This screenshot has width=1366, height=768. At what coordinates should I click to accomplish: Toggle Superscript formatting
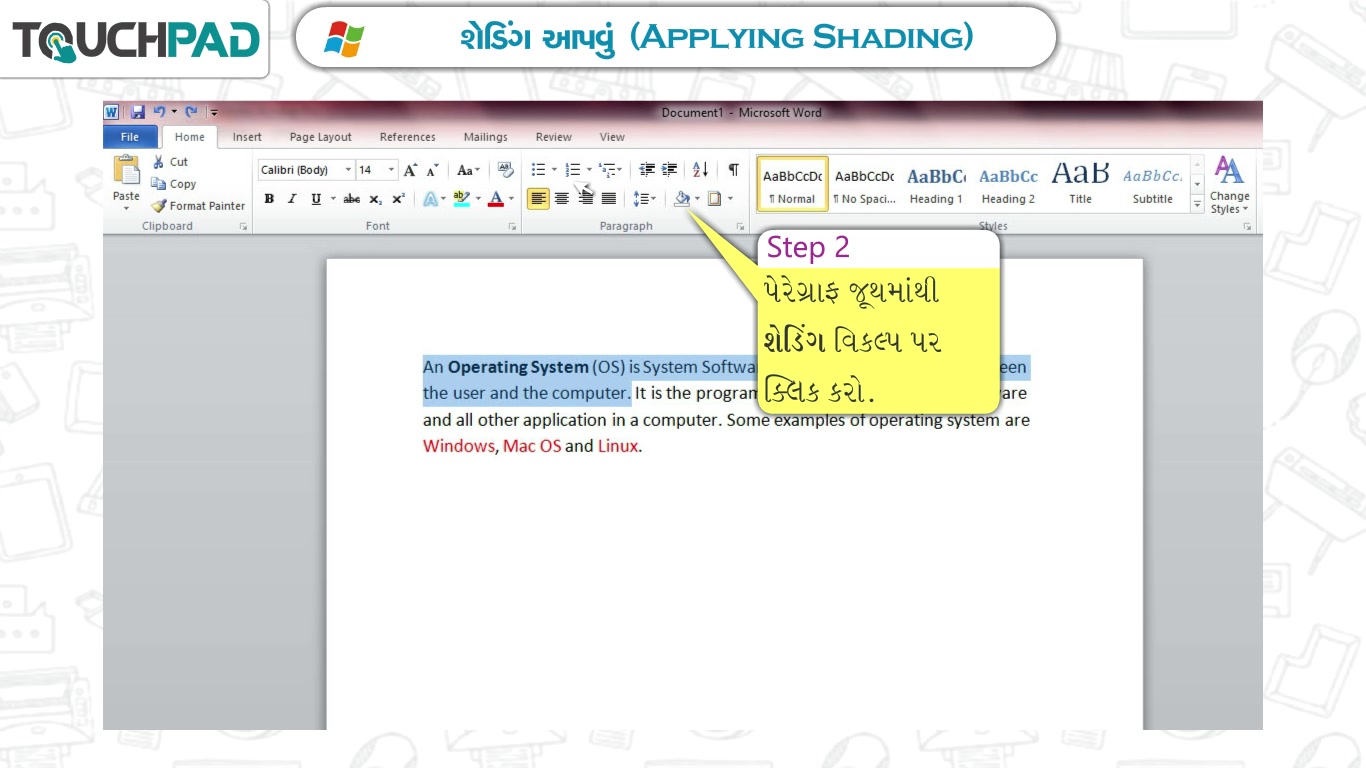coord(398,199)
